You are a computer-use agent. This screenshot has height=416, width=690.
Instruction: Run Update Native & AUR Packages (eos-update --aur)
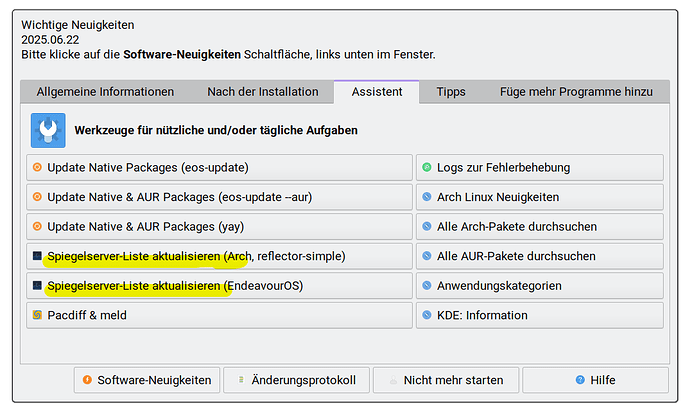[x=220, y=197]
